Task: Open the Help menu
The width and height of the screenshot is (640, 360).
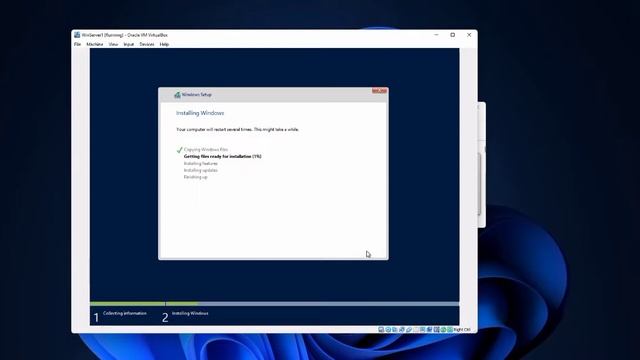Action: tap(164, 44)
